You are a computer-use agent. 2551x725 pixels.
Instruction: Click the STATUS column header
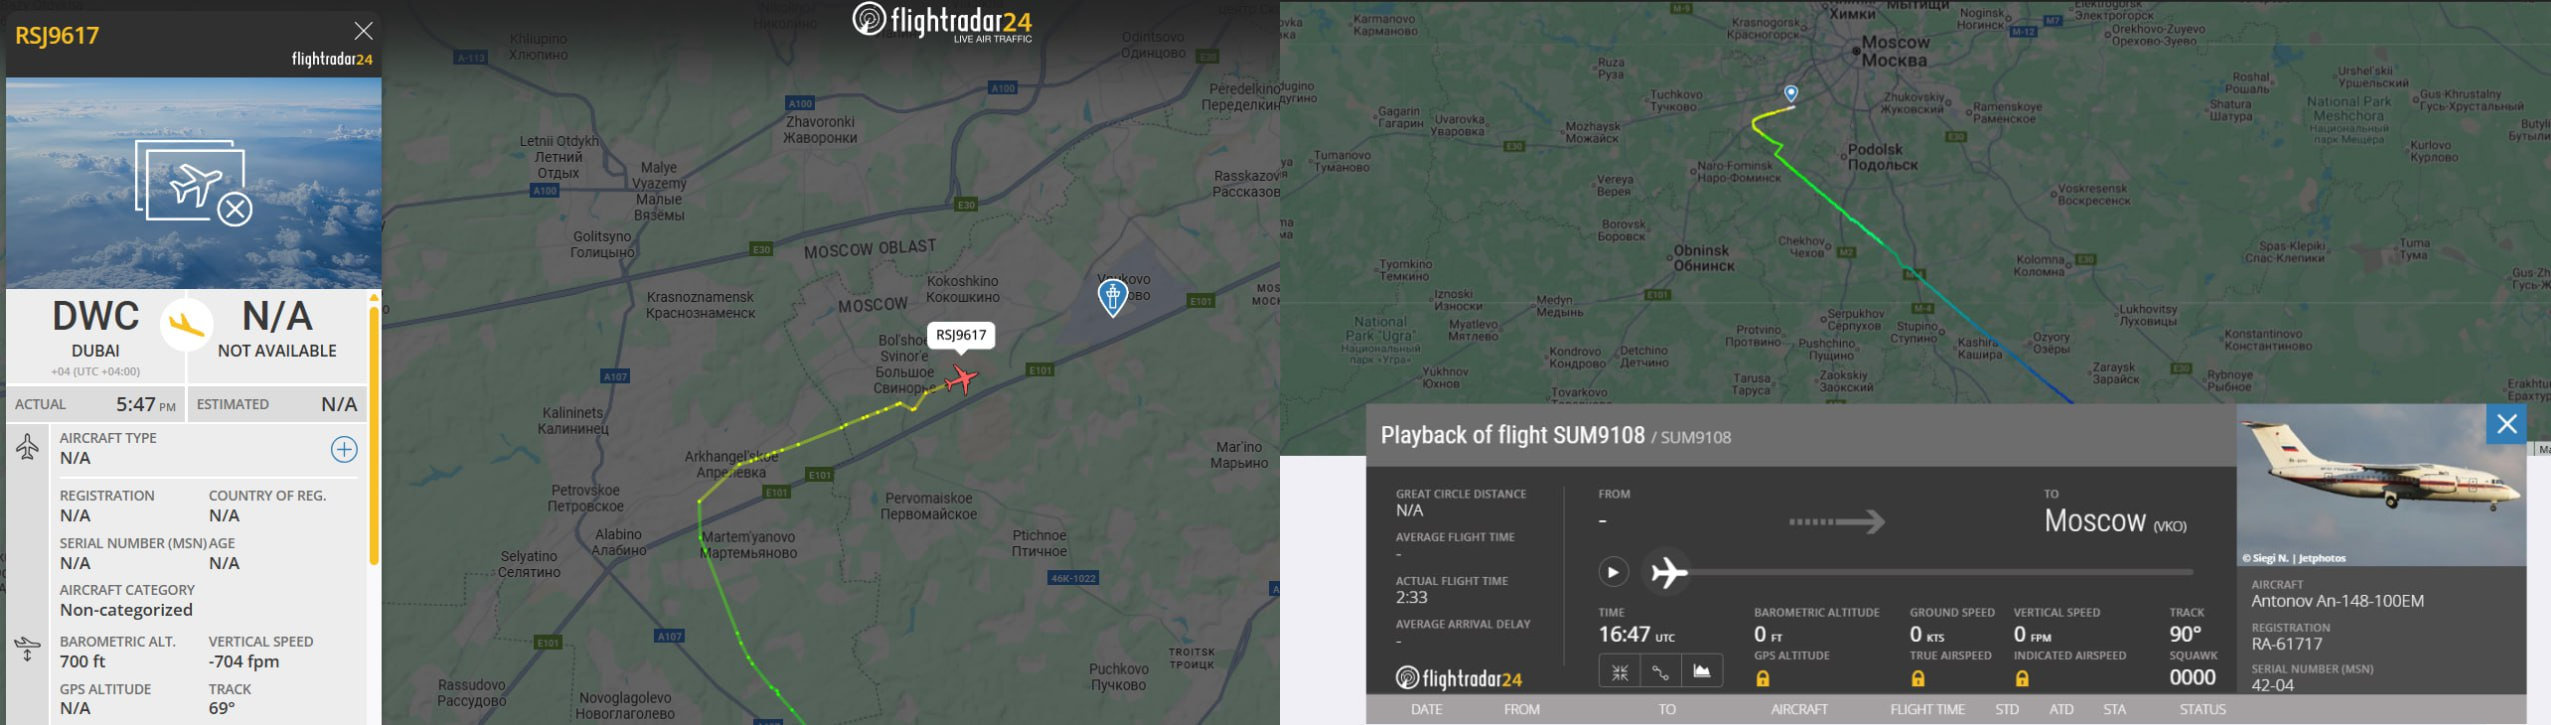(x=2203, y=709)
